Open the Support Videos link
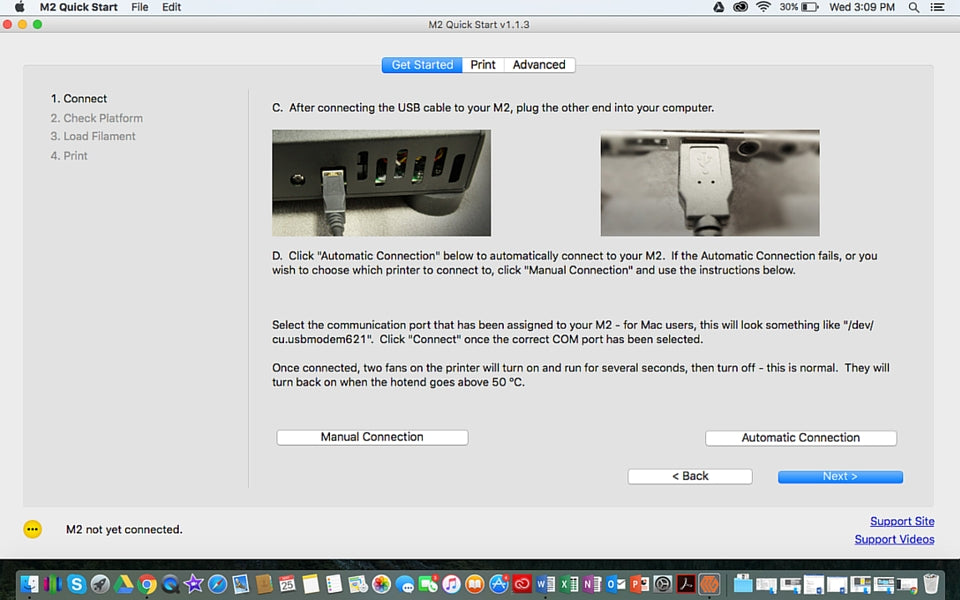The width and height of the screenshot is (960, 600). [x=894, y=539]
